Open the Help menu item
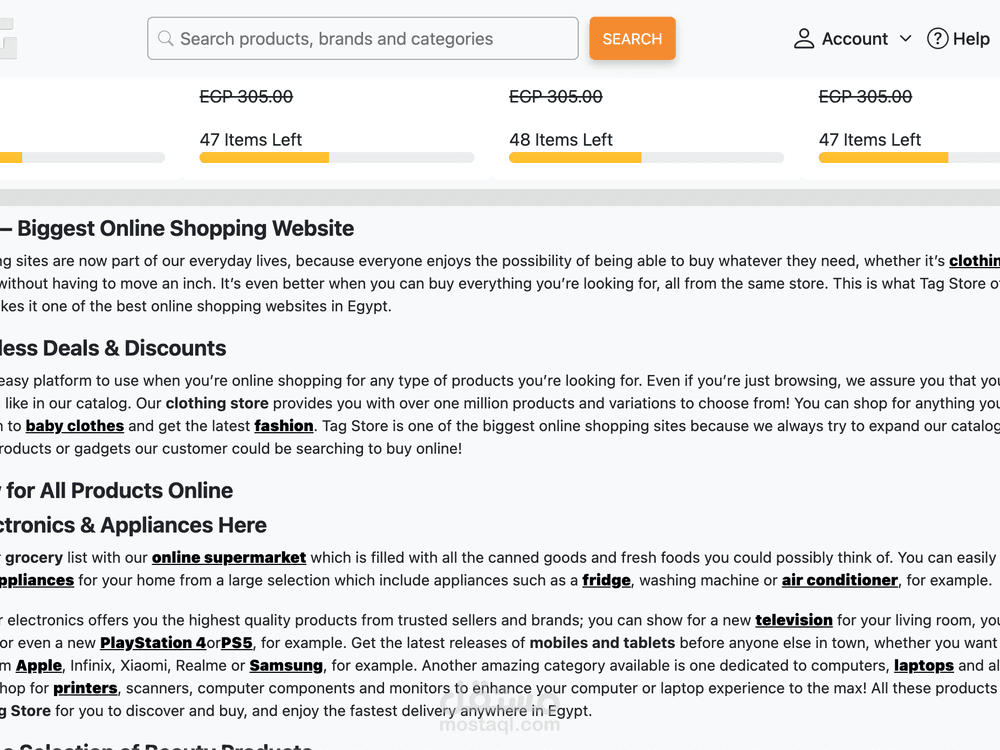The width and height of the screenshot is (1000, 750). 970,39
